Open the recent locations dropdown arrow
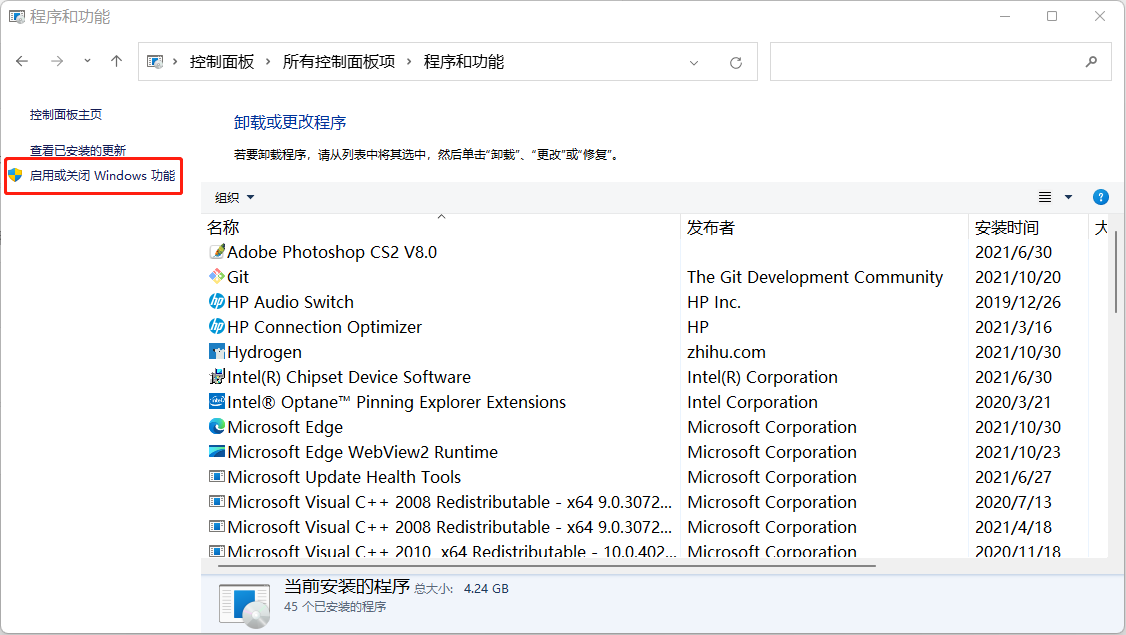 click(87, 62)
